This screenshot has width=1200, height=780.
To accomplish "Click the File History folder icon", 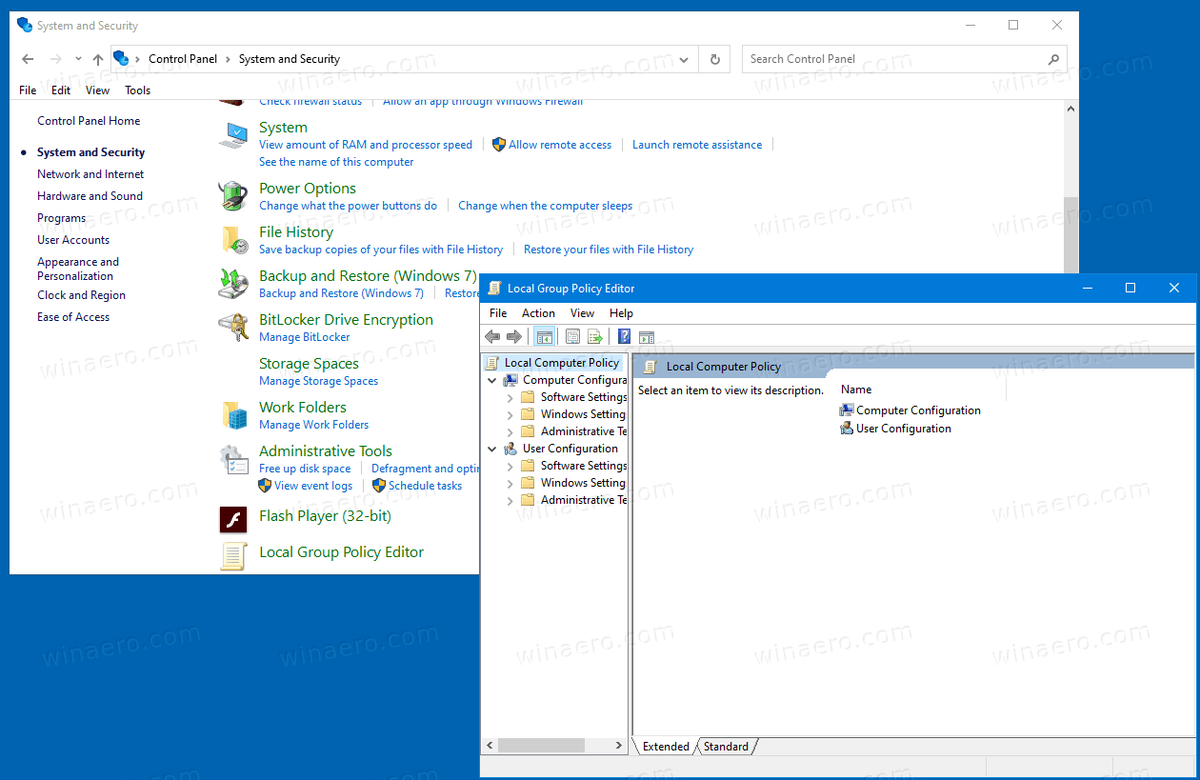I will click(234, 239).
